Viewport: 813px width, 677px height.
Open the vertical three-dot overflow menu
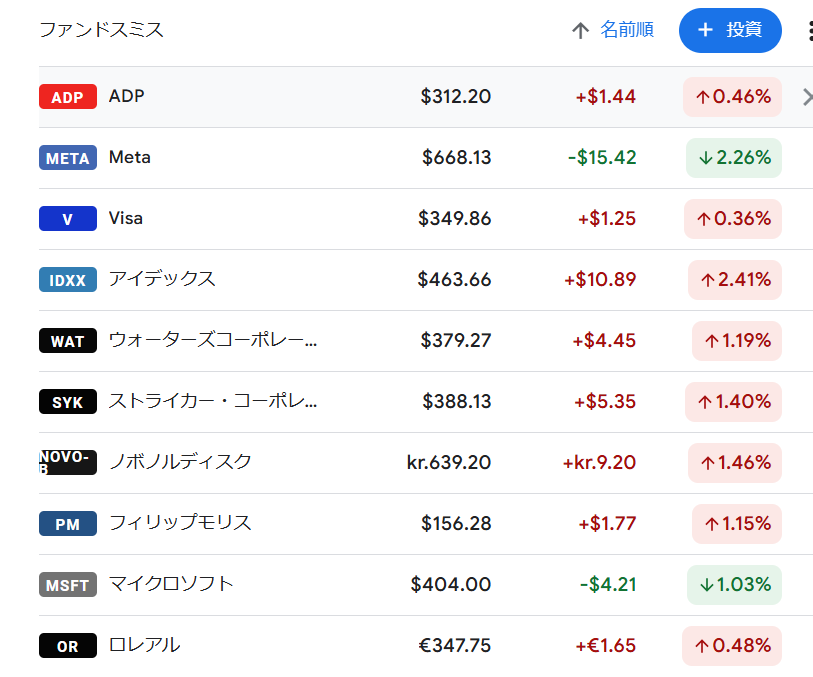pyautogui.click(x=811, y=30)
